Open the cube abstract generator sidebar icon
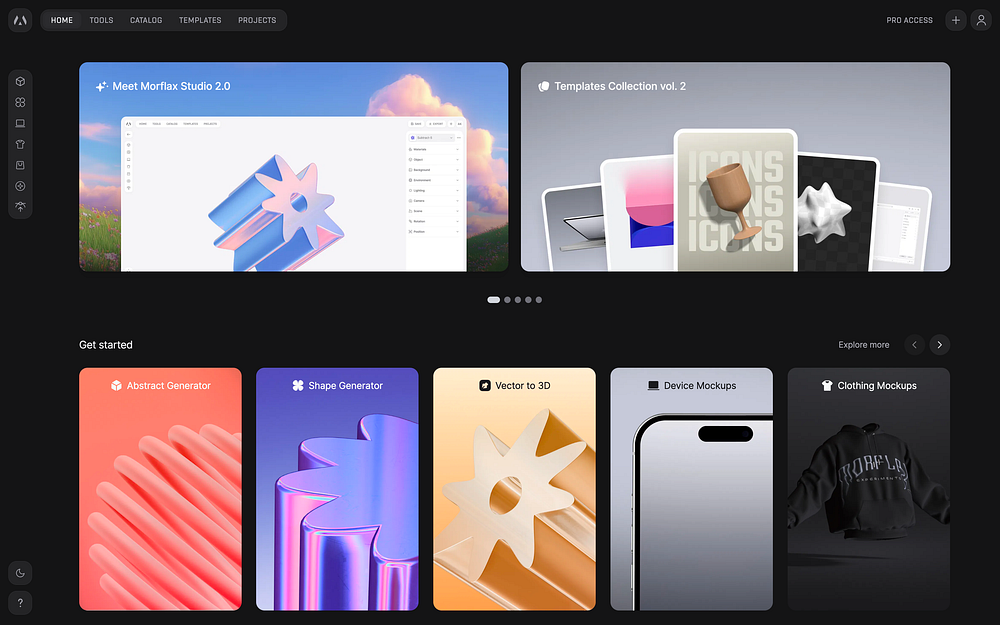Viewport: 1000px width, 625px height. click(x=20, y=82)
